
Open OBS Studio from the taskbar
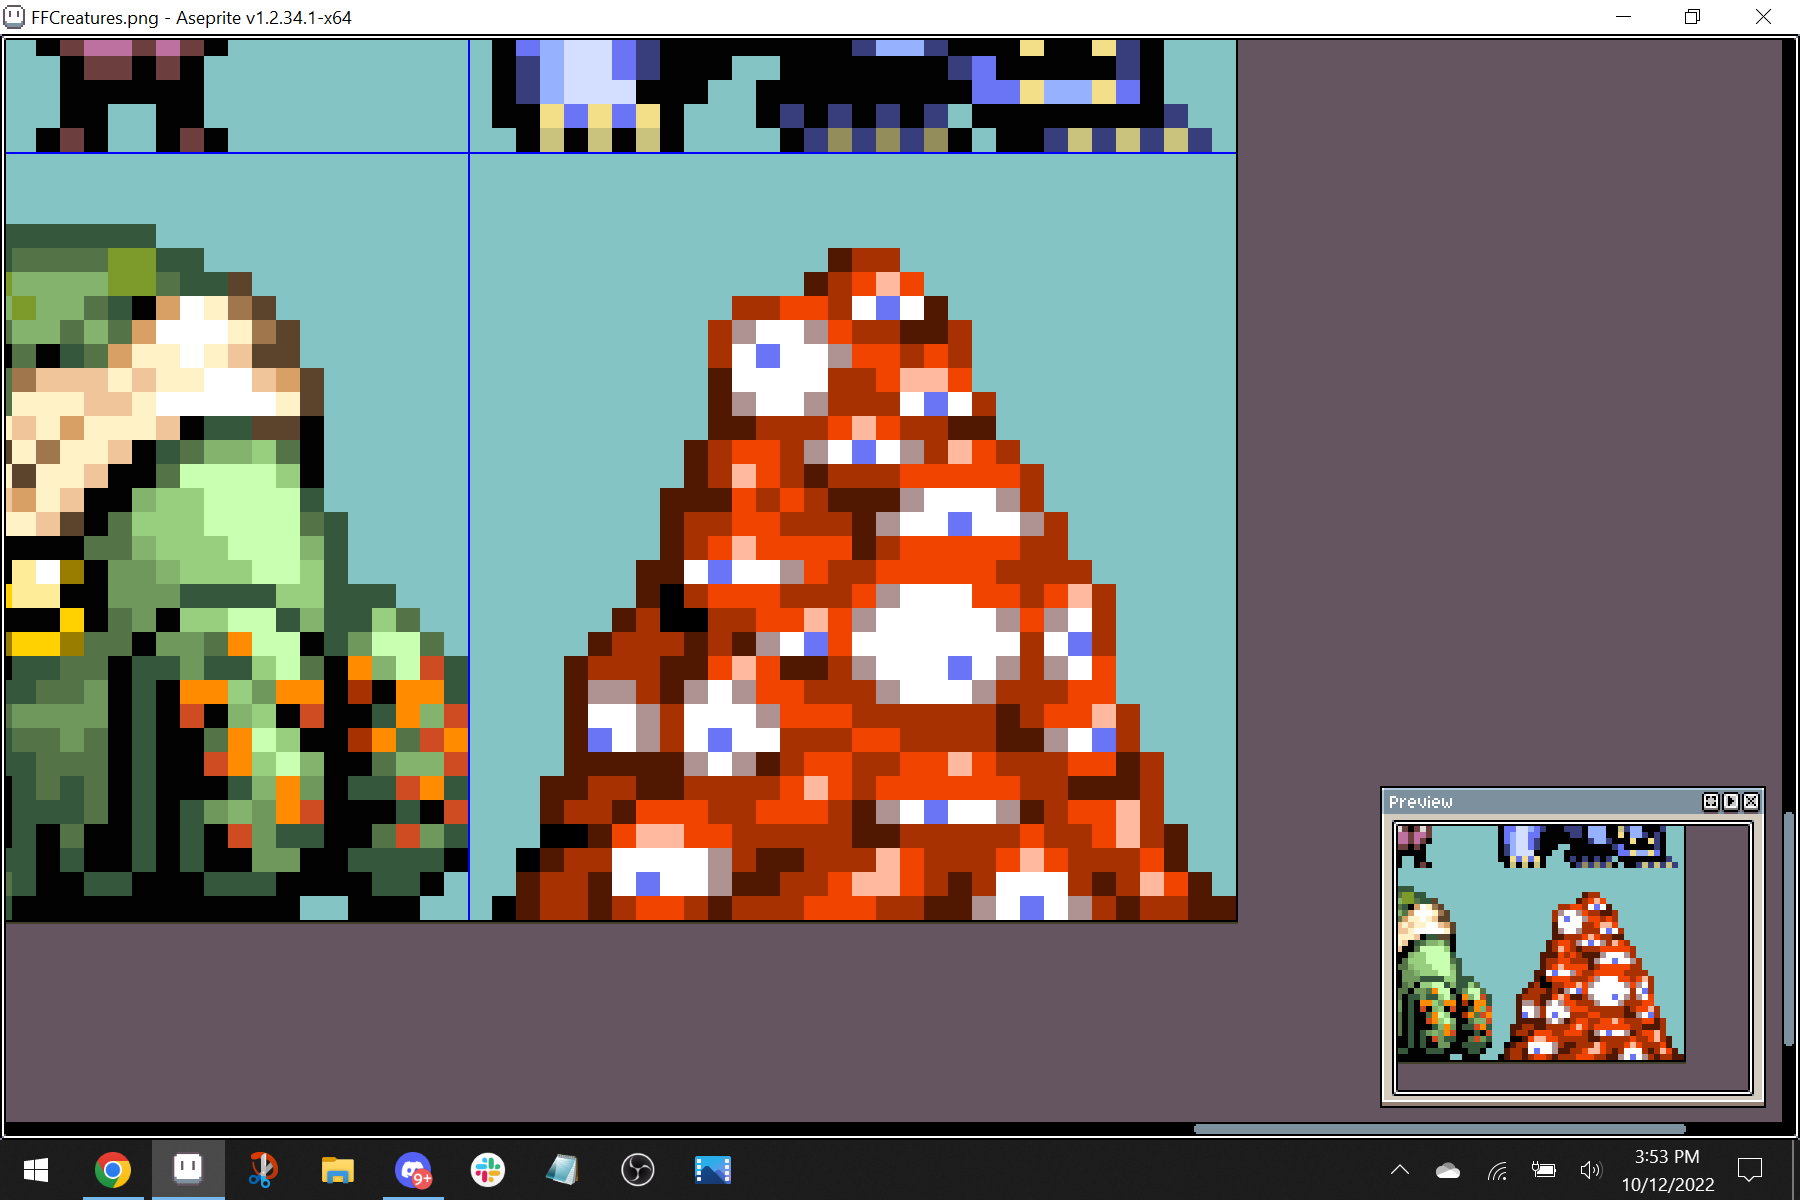click(x=638, y=1170)
